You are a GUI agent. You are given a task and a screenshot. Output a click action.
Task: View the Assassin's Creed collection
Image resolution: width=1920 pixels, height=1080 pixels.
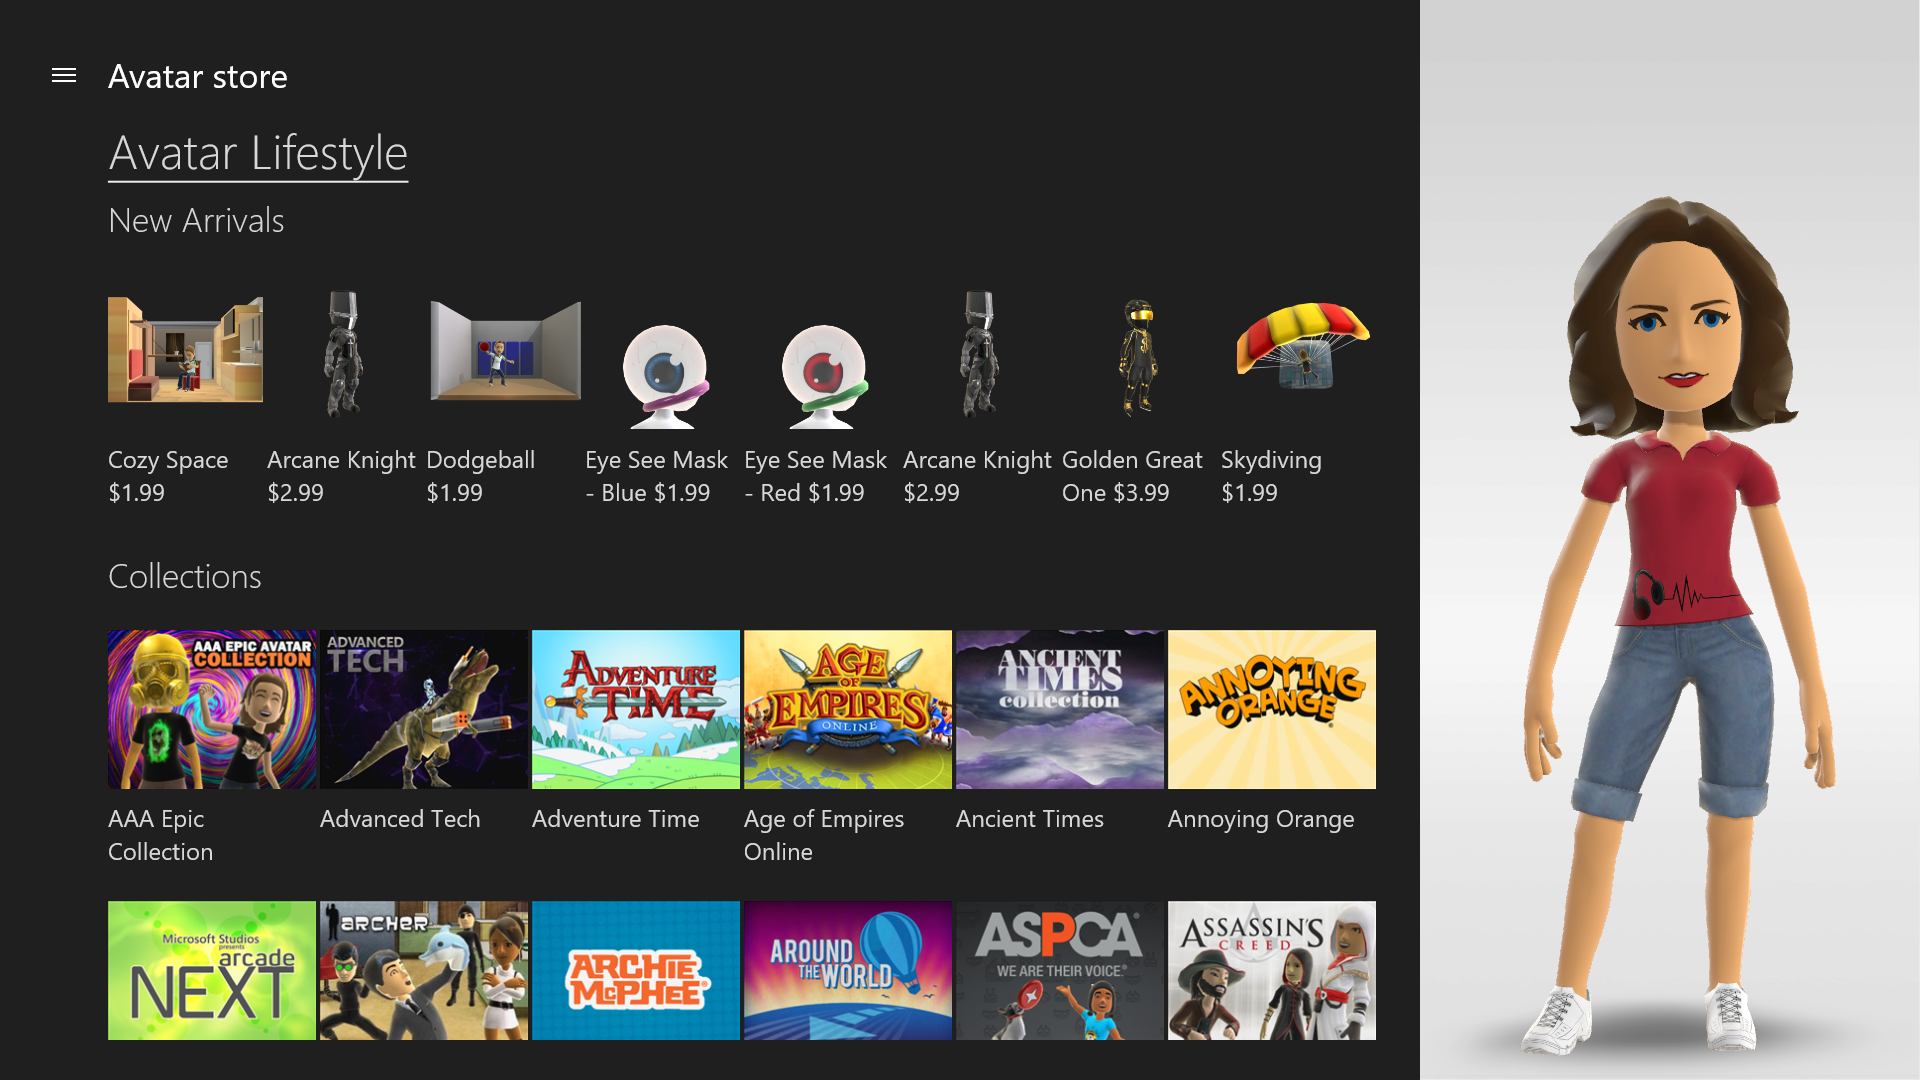tap(1271, 969)
